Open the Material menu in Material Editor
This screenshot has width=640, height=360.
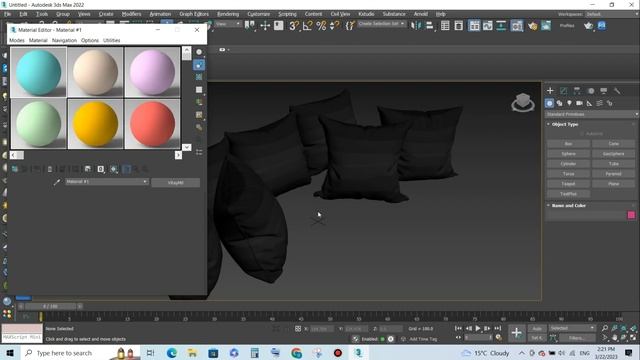[x=38, y=40]
